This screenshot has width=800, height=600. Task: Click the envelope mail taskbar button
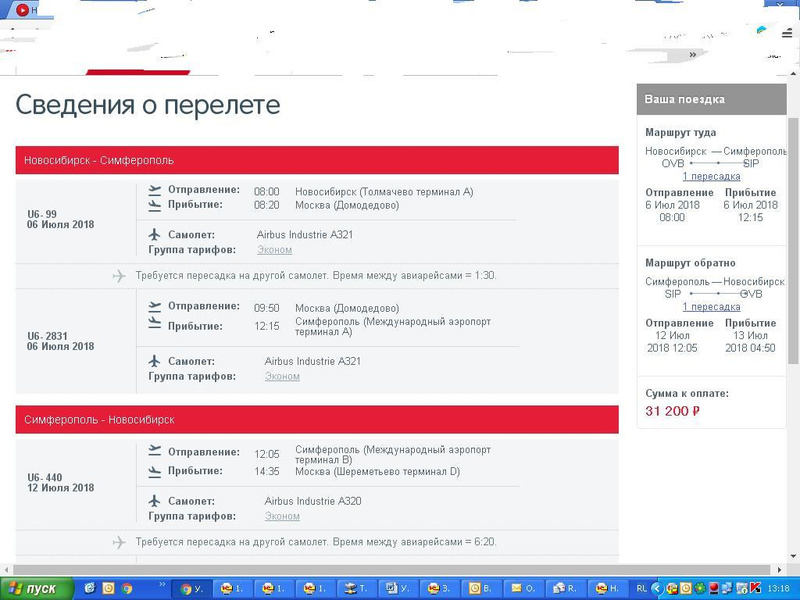(523, 588)
